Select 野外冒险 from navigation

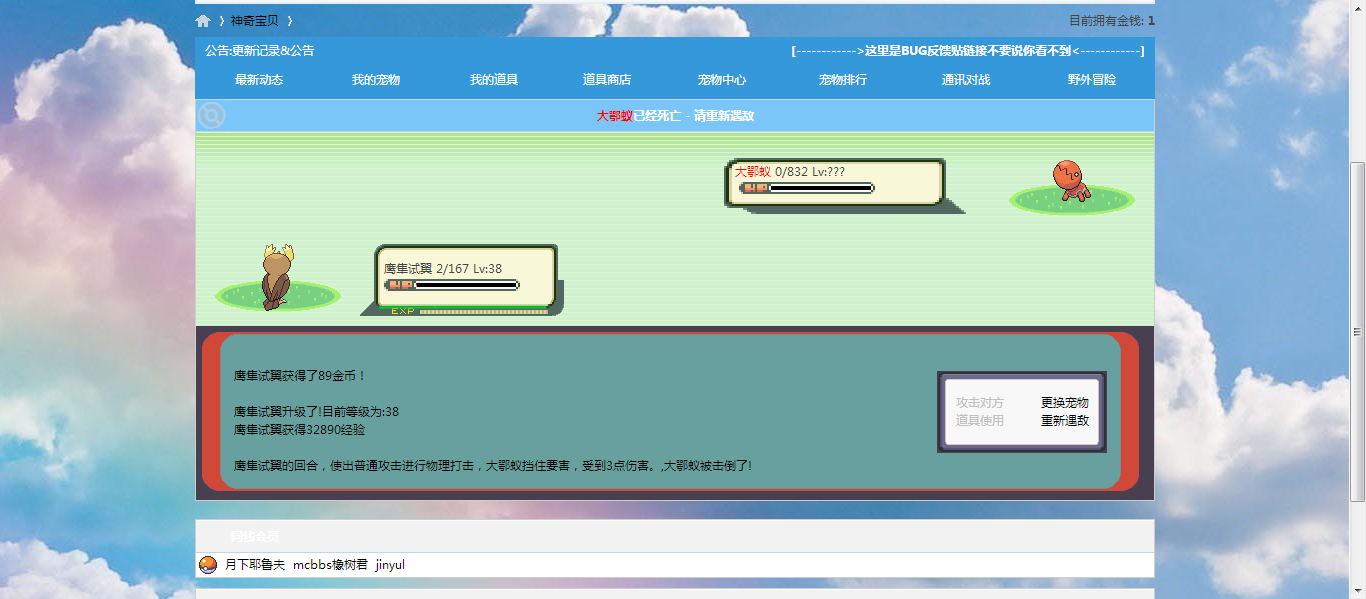1092,80
